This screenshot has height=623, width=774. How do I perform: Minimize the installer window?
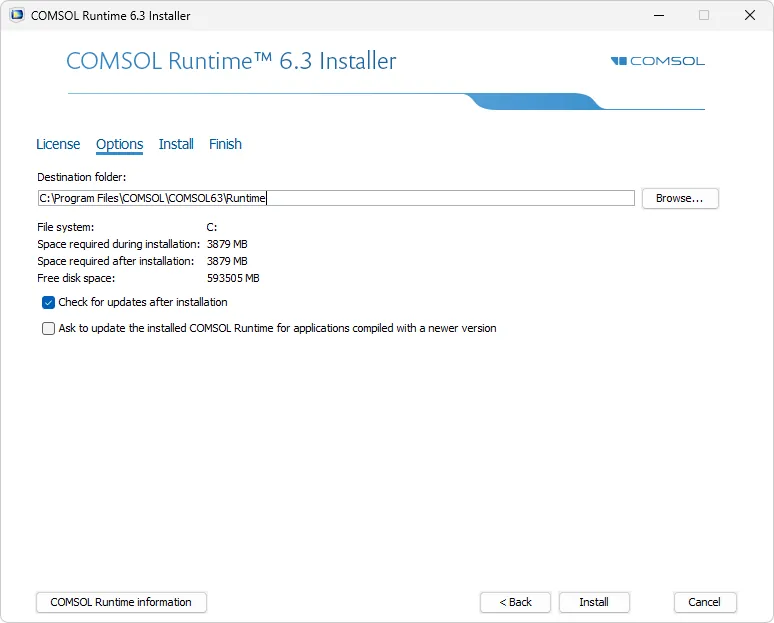pyautogui.click(x=658, y=15)
